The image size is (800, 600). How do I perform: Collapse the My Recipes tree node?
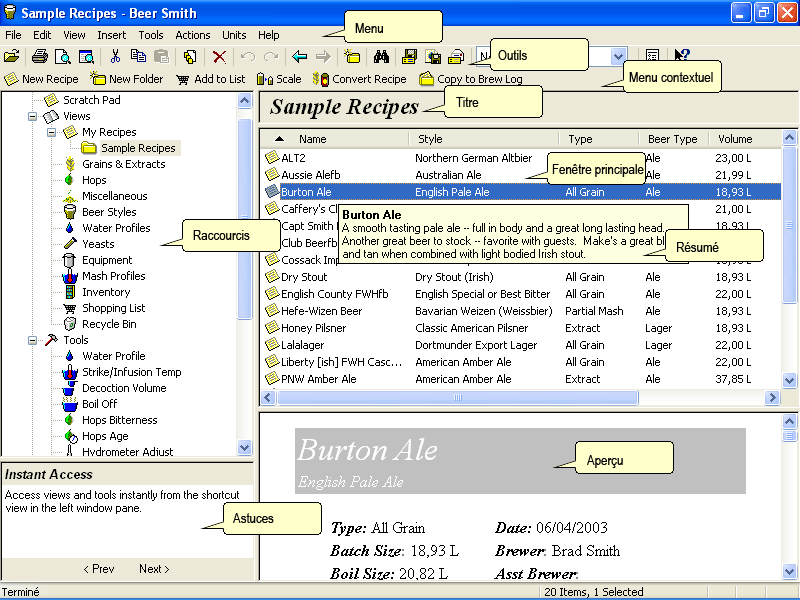52,132
